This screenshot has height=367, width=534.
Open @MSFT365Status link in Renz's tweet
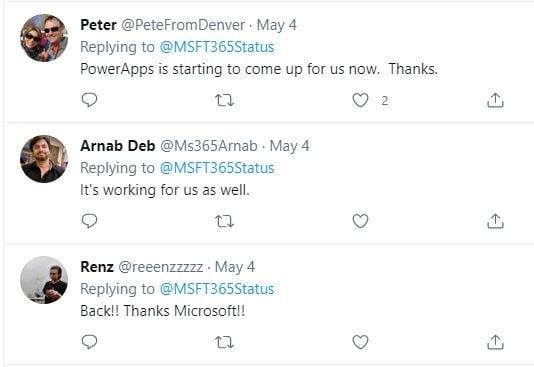217,289
